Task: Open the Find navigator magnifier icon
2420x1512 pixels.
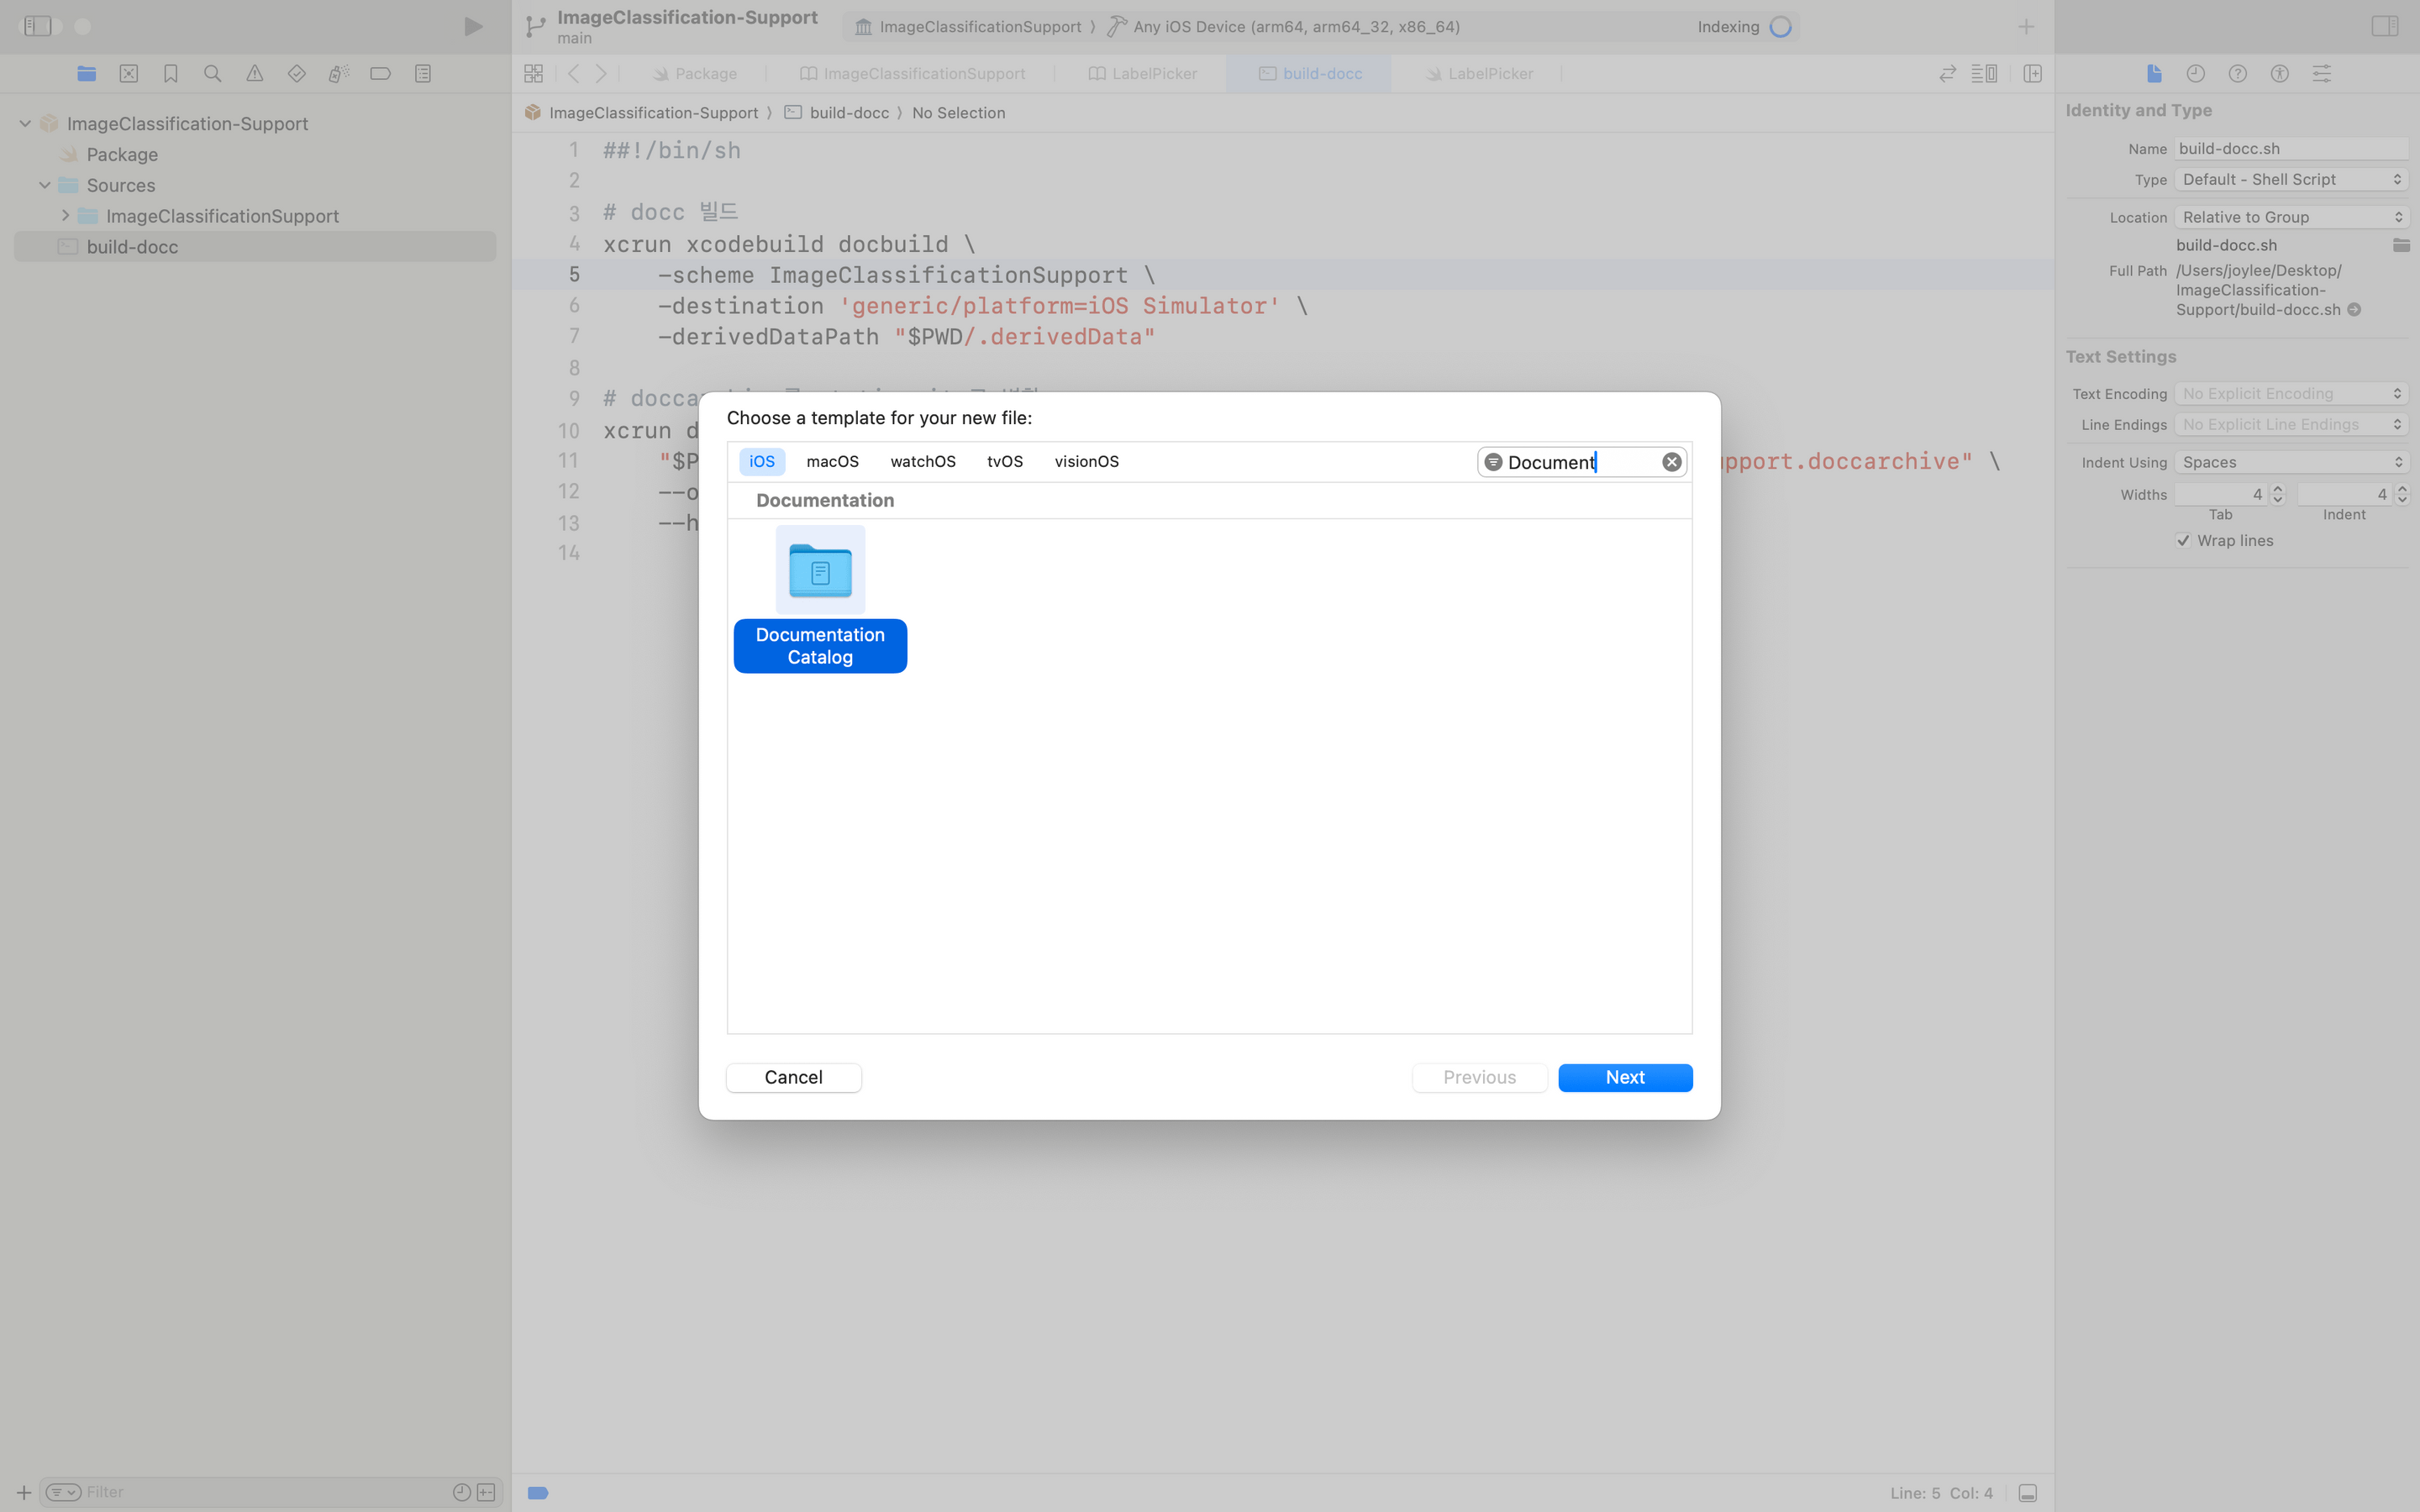Action: coord(212,73)
